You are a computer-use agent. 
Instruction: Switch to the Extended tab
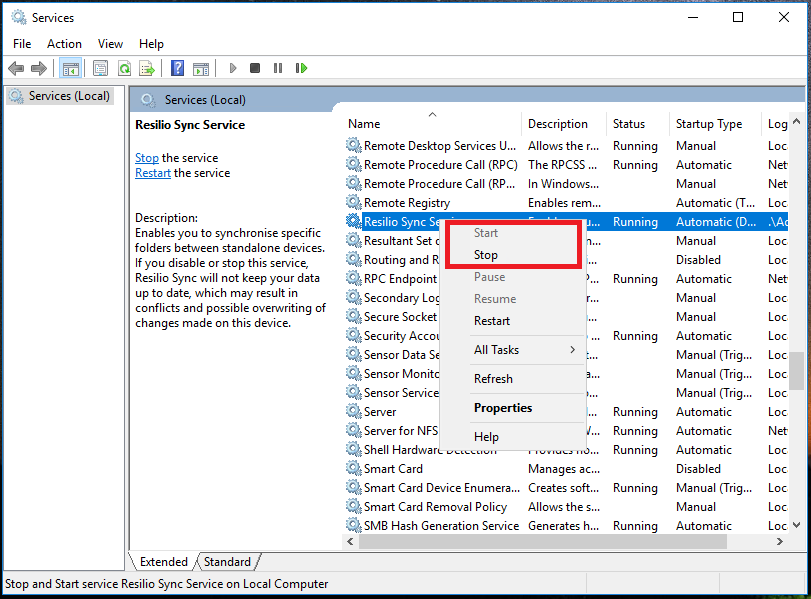[163, 562]
